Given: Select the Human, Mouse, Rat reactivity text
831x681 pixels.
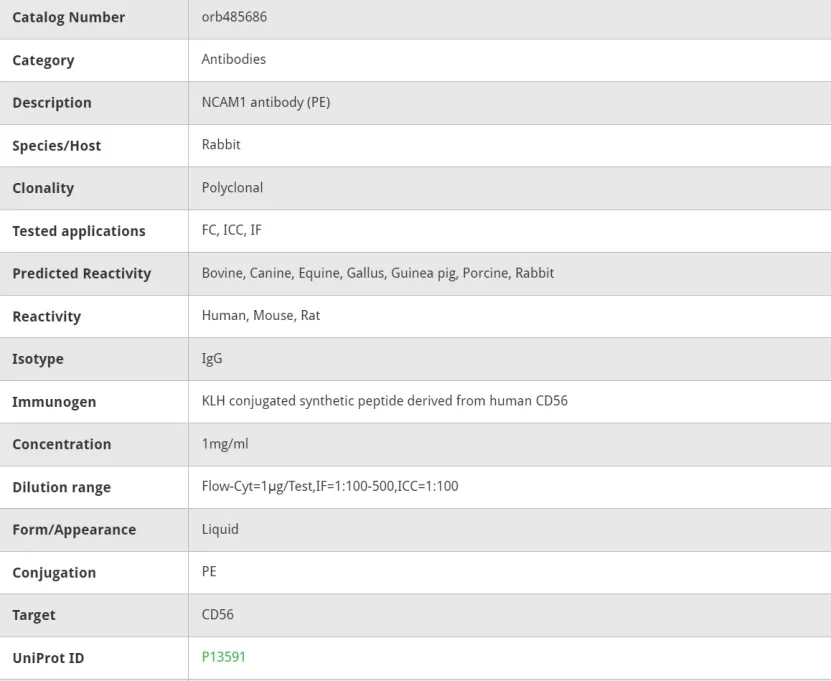Looking at the screenshot, I should [261, 315].
